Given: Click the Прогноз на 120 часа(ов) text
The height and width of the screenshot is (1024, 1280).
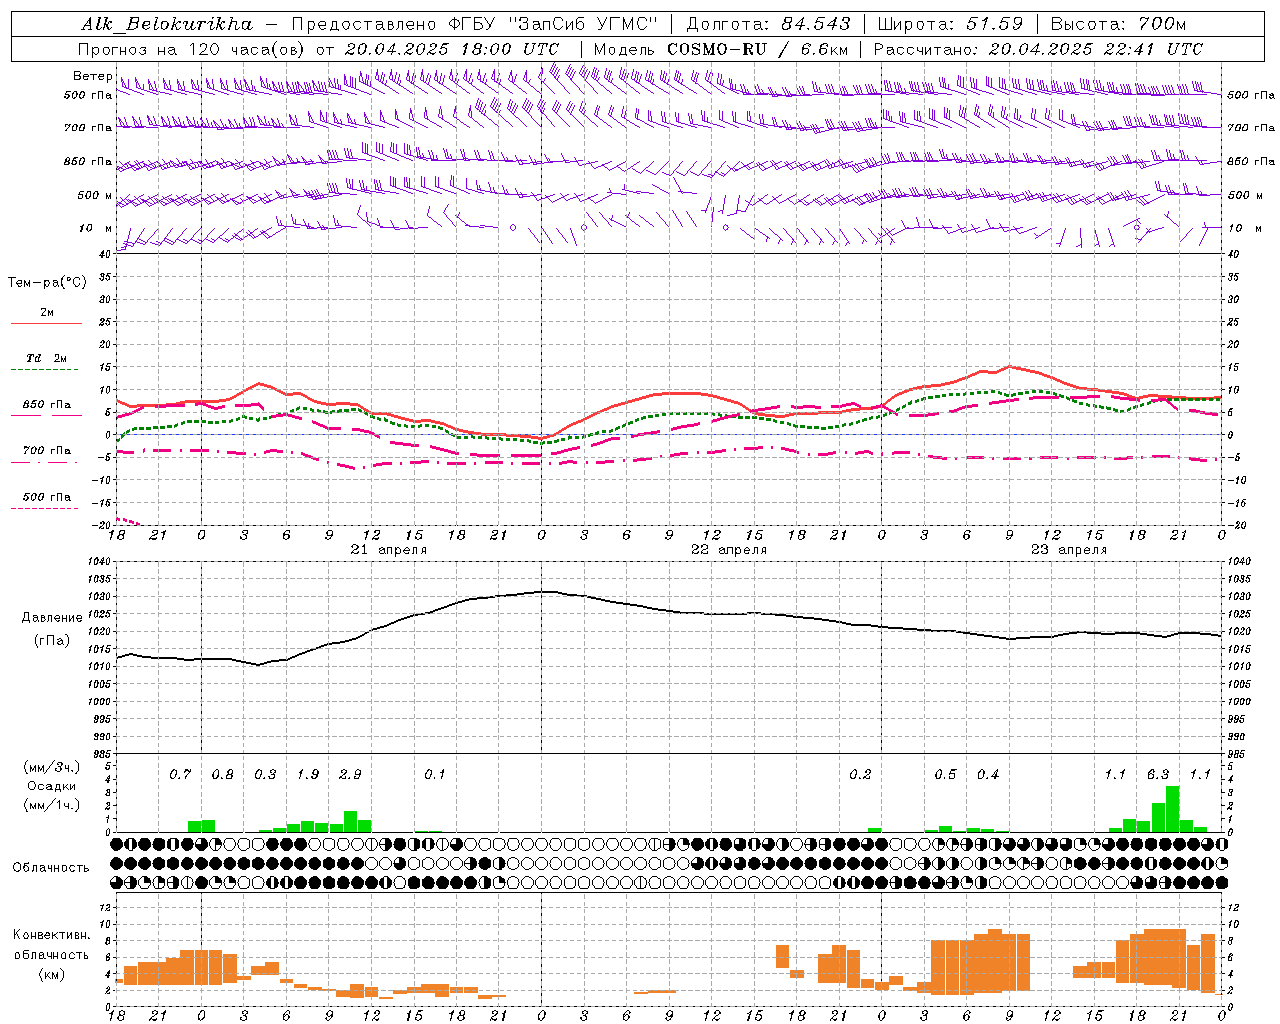Looking at the screenshot, I should [x=192, y=49].
